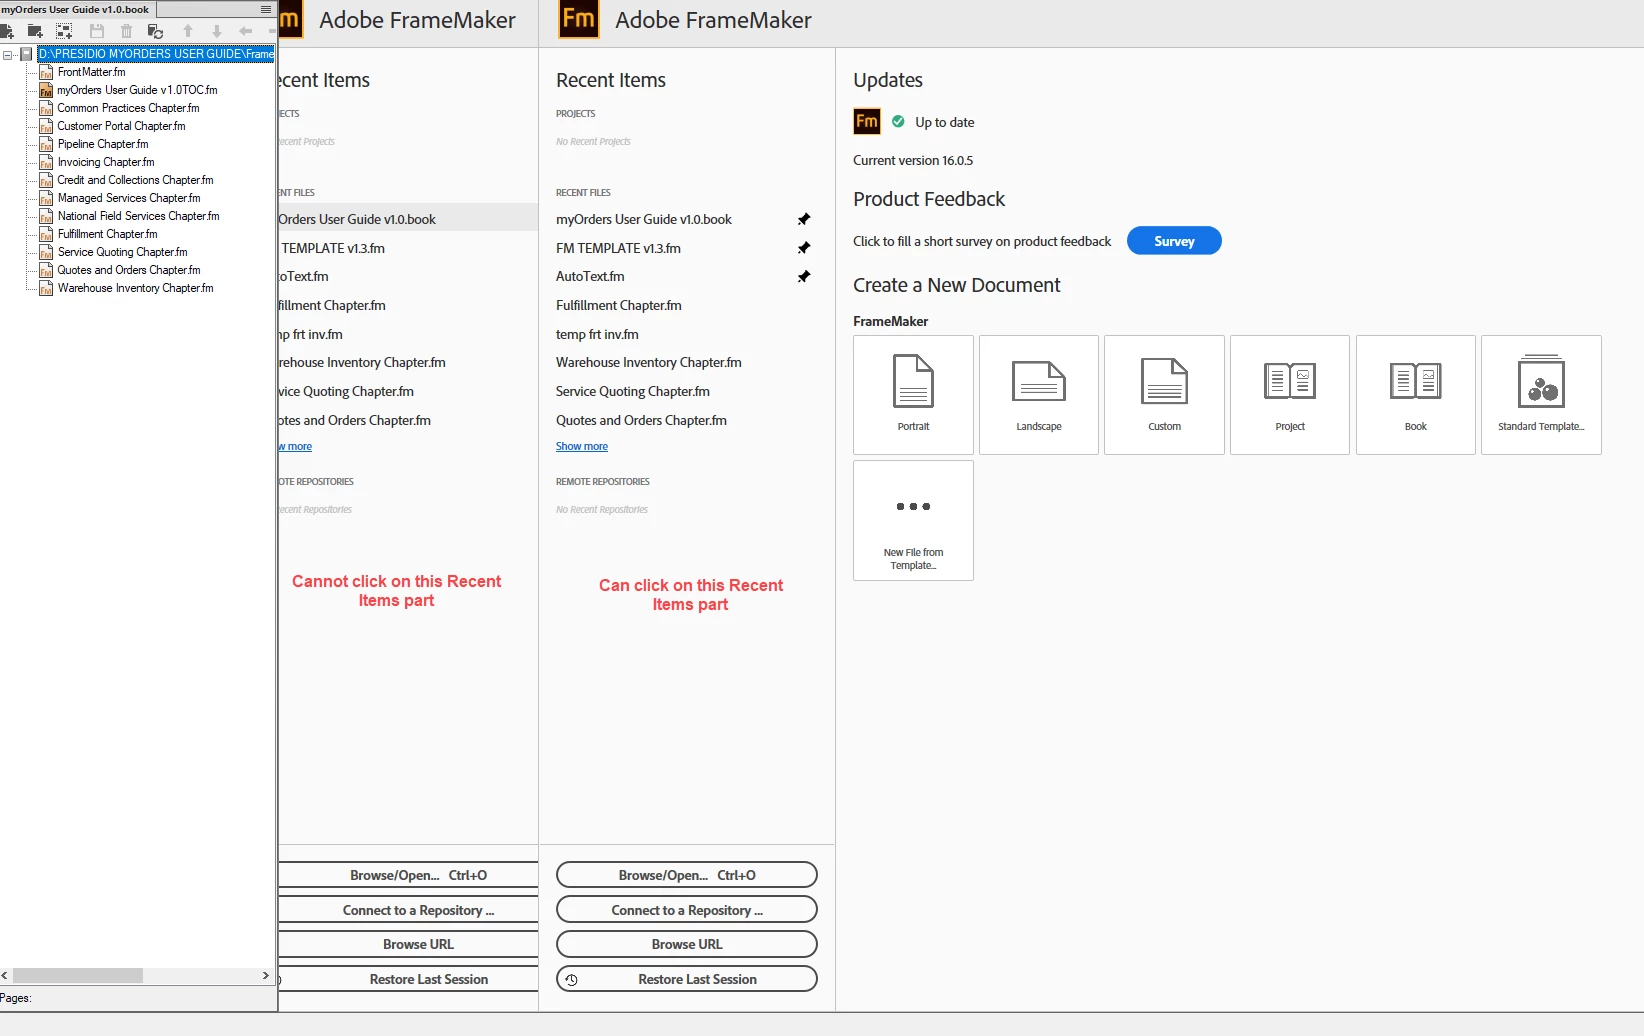Click the rounded Connect to a Repository button

(x=687, y=910)
